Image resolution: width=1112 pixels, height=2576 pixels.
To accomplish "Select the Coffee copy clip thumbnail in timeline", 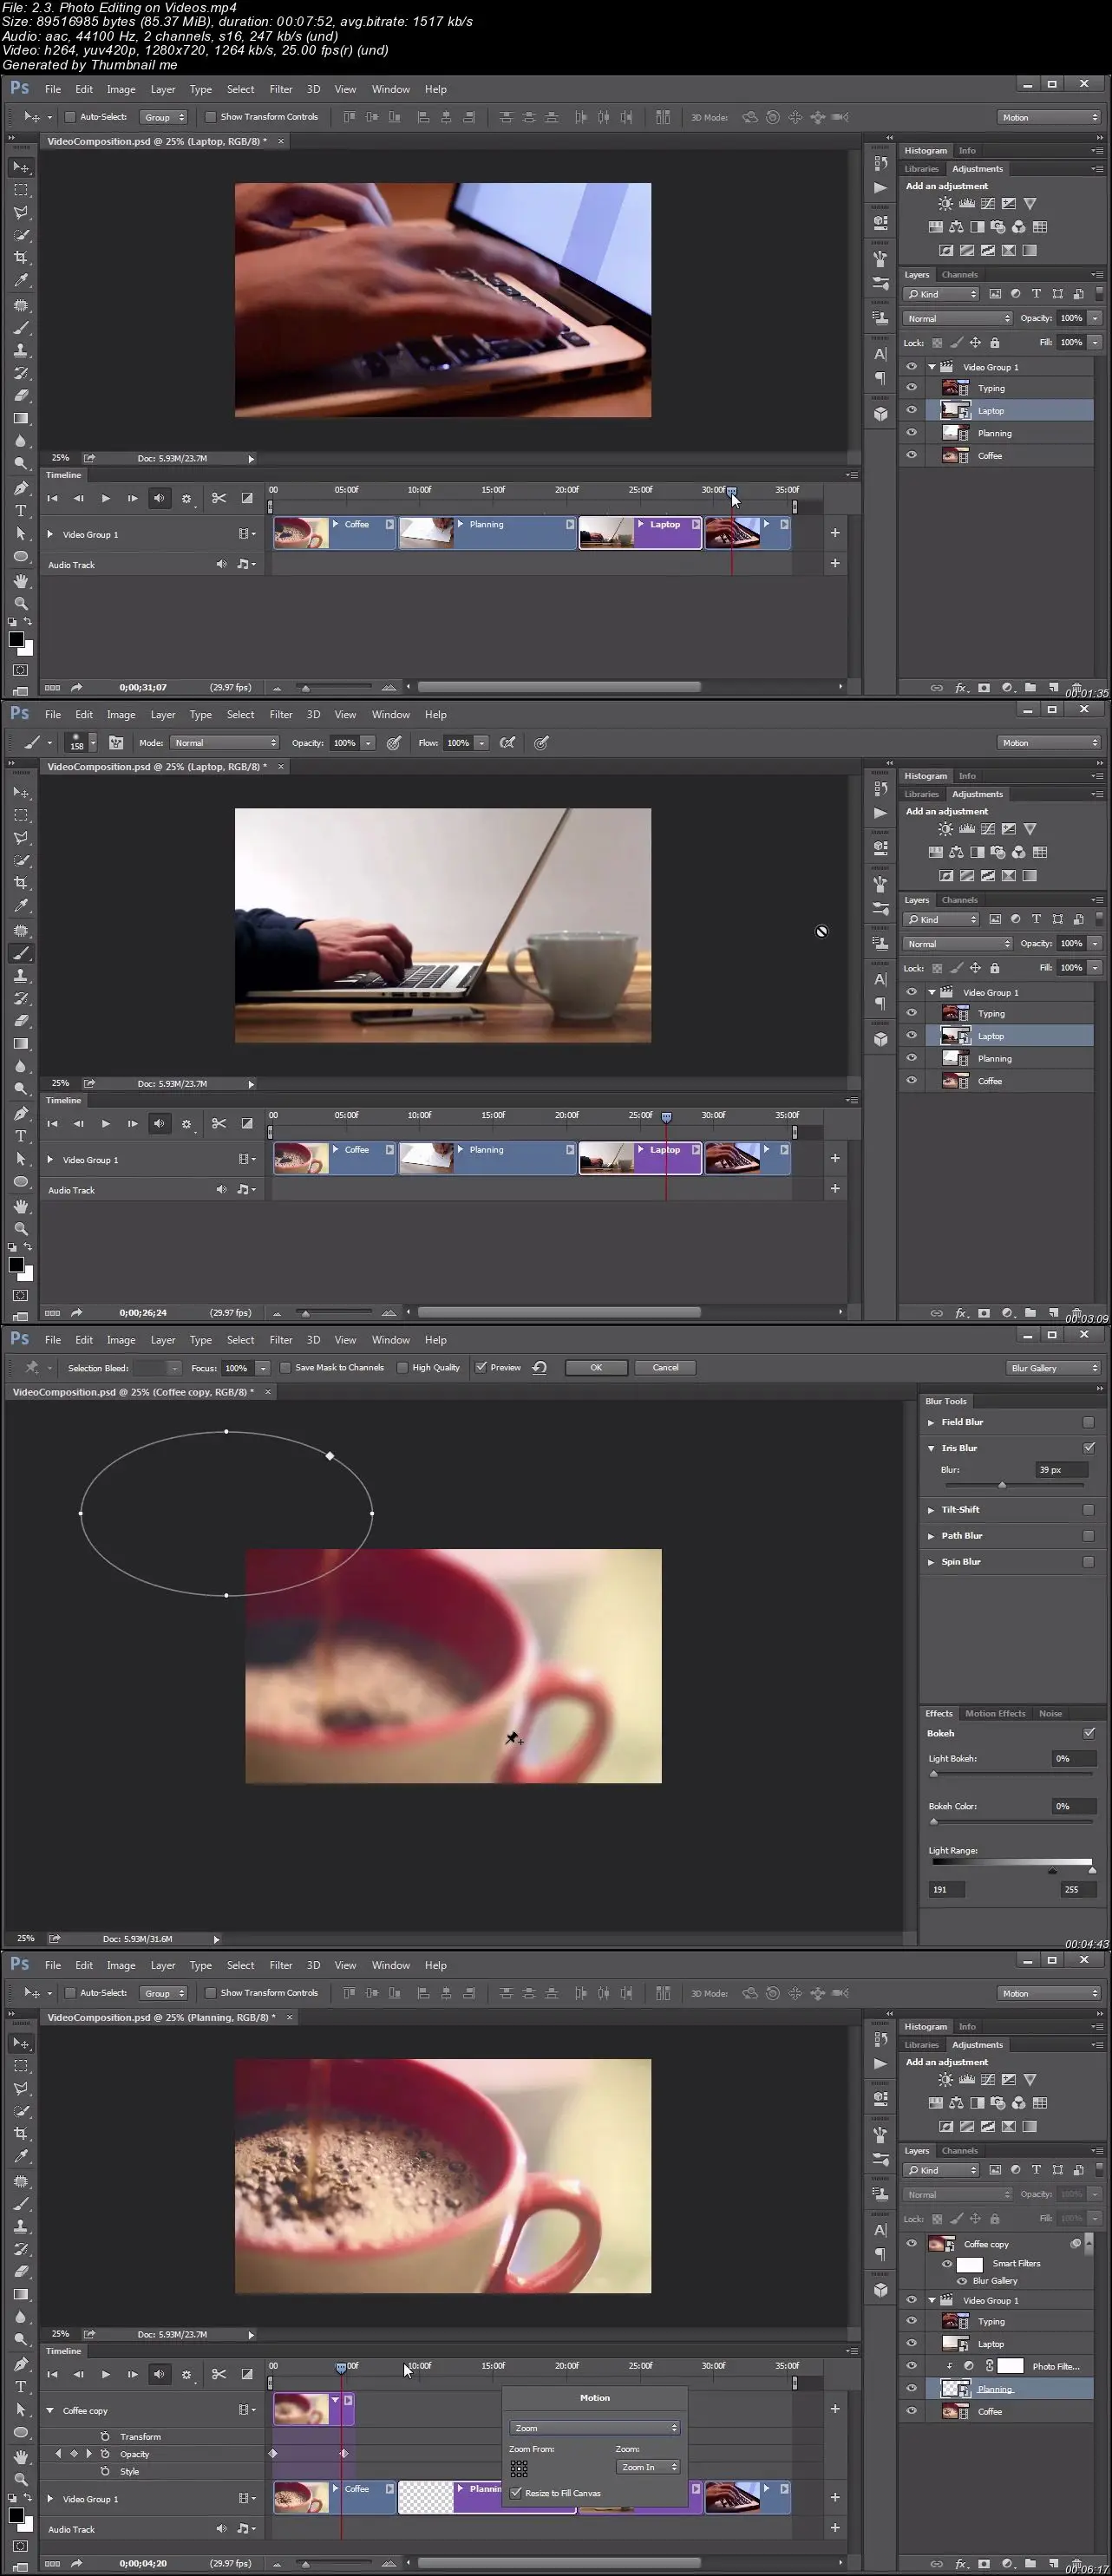I will coord(301,2408).
